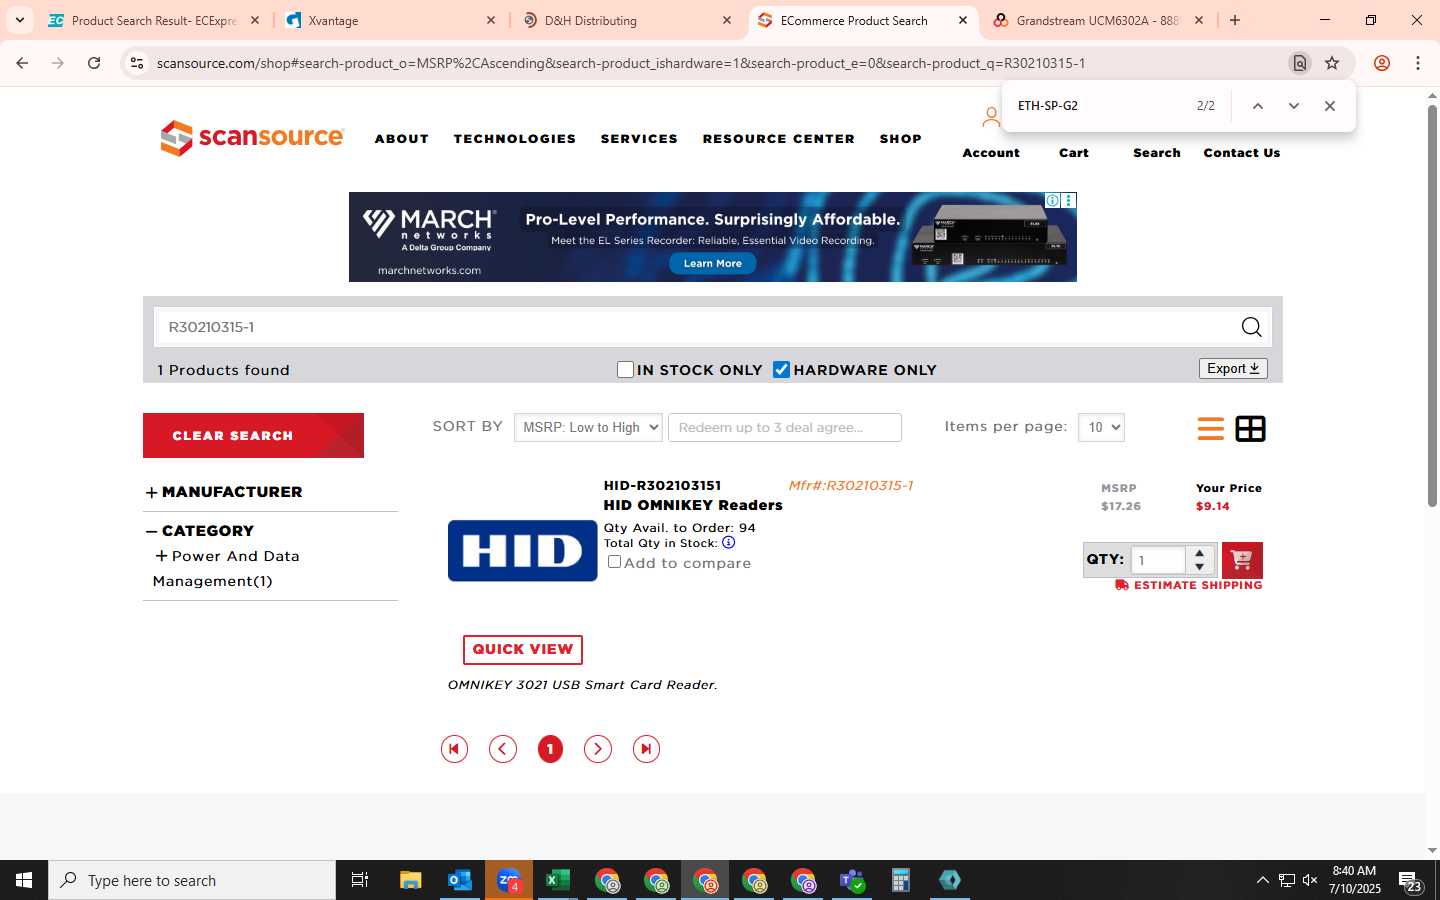Click site information icon in address bar
Viewport: 1440px width, 900px height.
137,63
